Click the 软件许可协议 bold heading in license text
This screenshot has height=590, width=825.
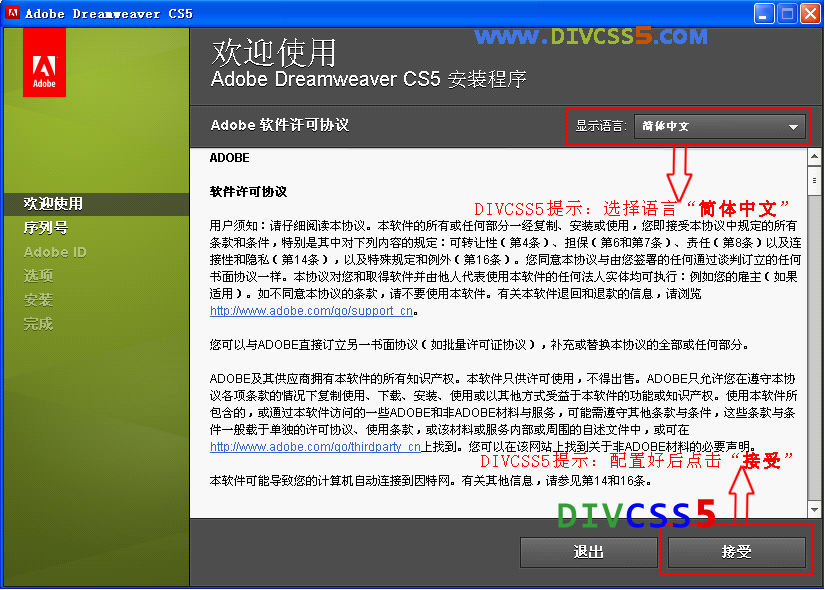pos(248,192)
